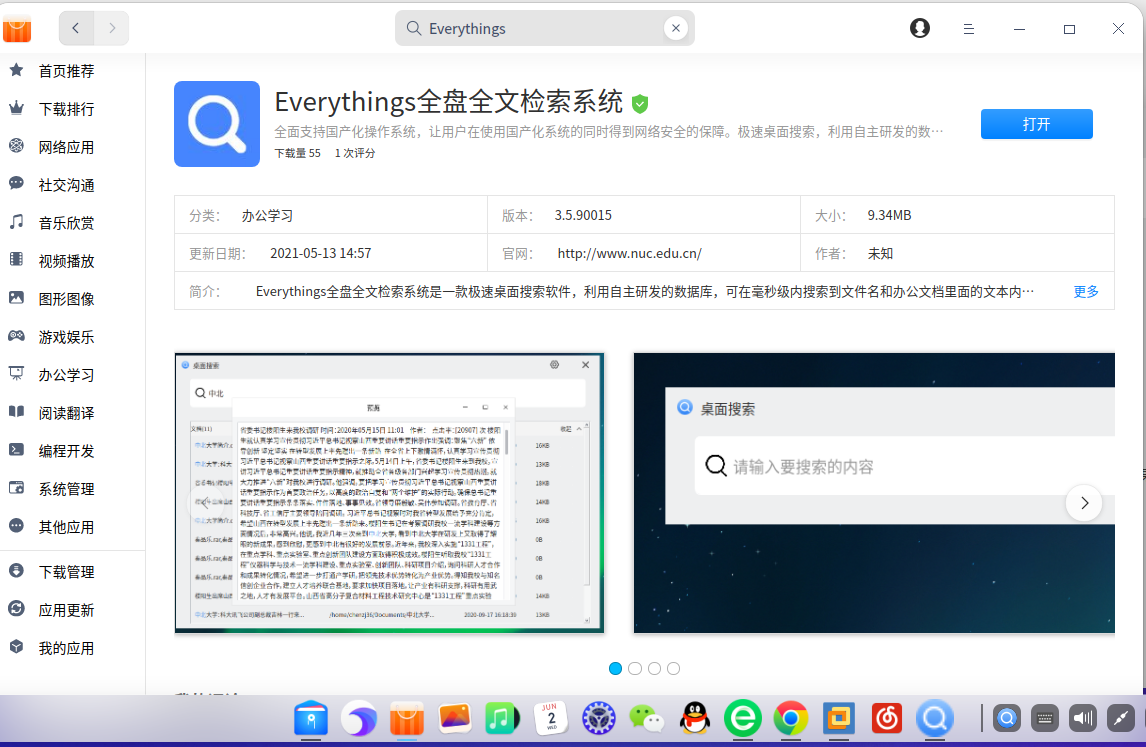This screenshot has width=1146, height=747.
Task: Open the on-screen keyboard tray icon
Action: coord(1044,718)
